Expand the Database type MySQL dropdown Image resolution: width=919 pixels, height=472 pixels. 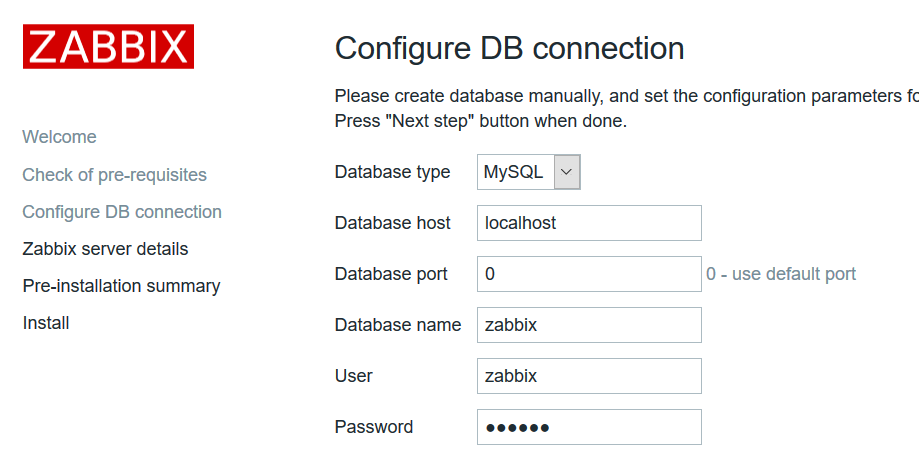(528, 172)
